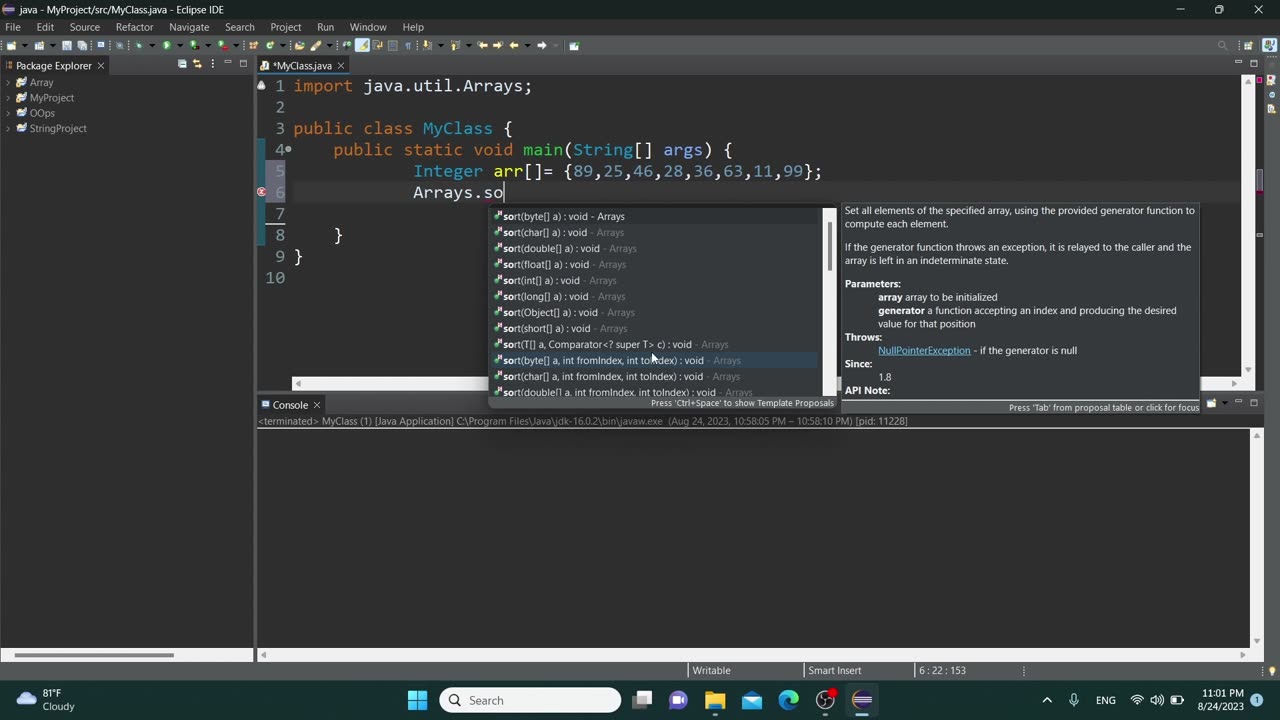Image resolution: width=1280 pixels, height=720 pixels.
Task: Select the MyClass.java editor tab
Action: [302, 65]
